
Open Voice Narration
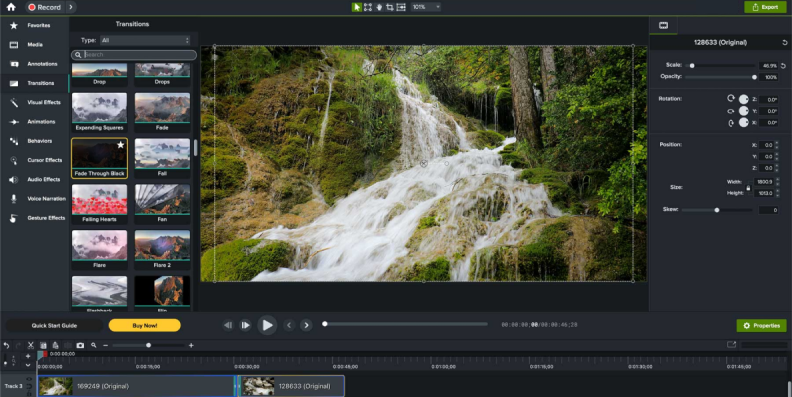tap(34, 198)
